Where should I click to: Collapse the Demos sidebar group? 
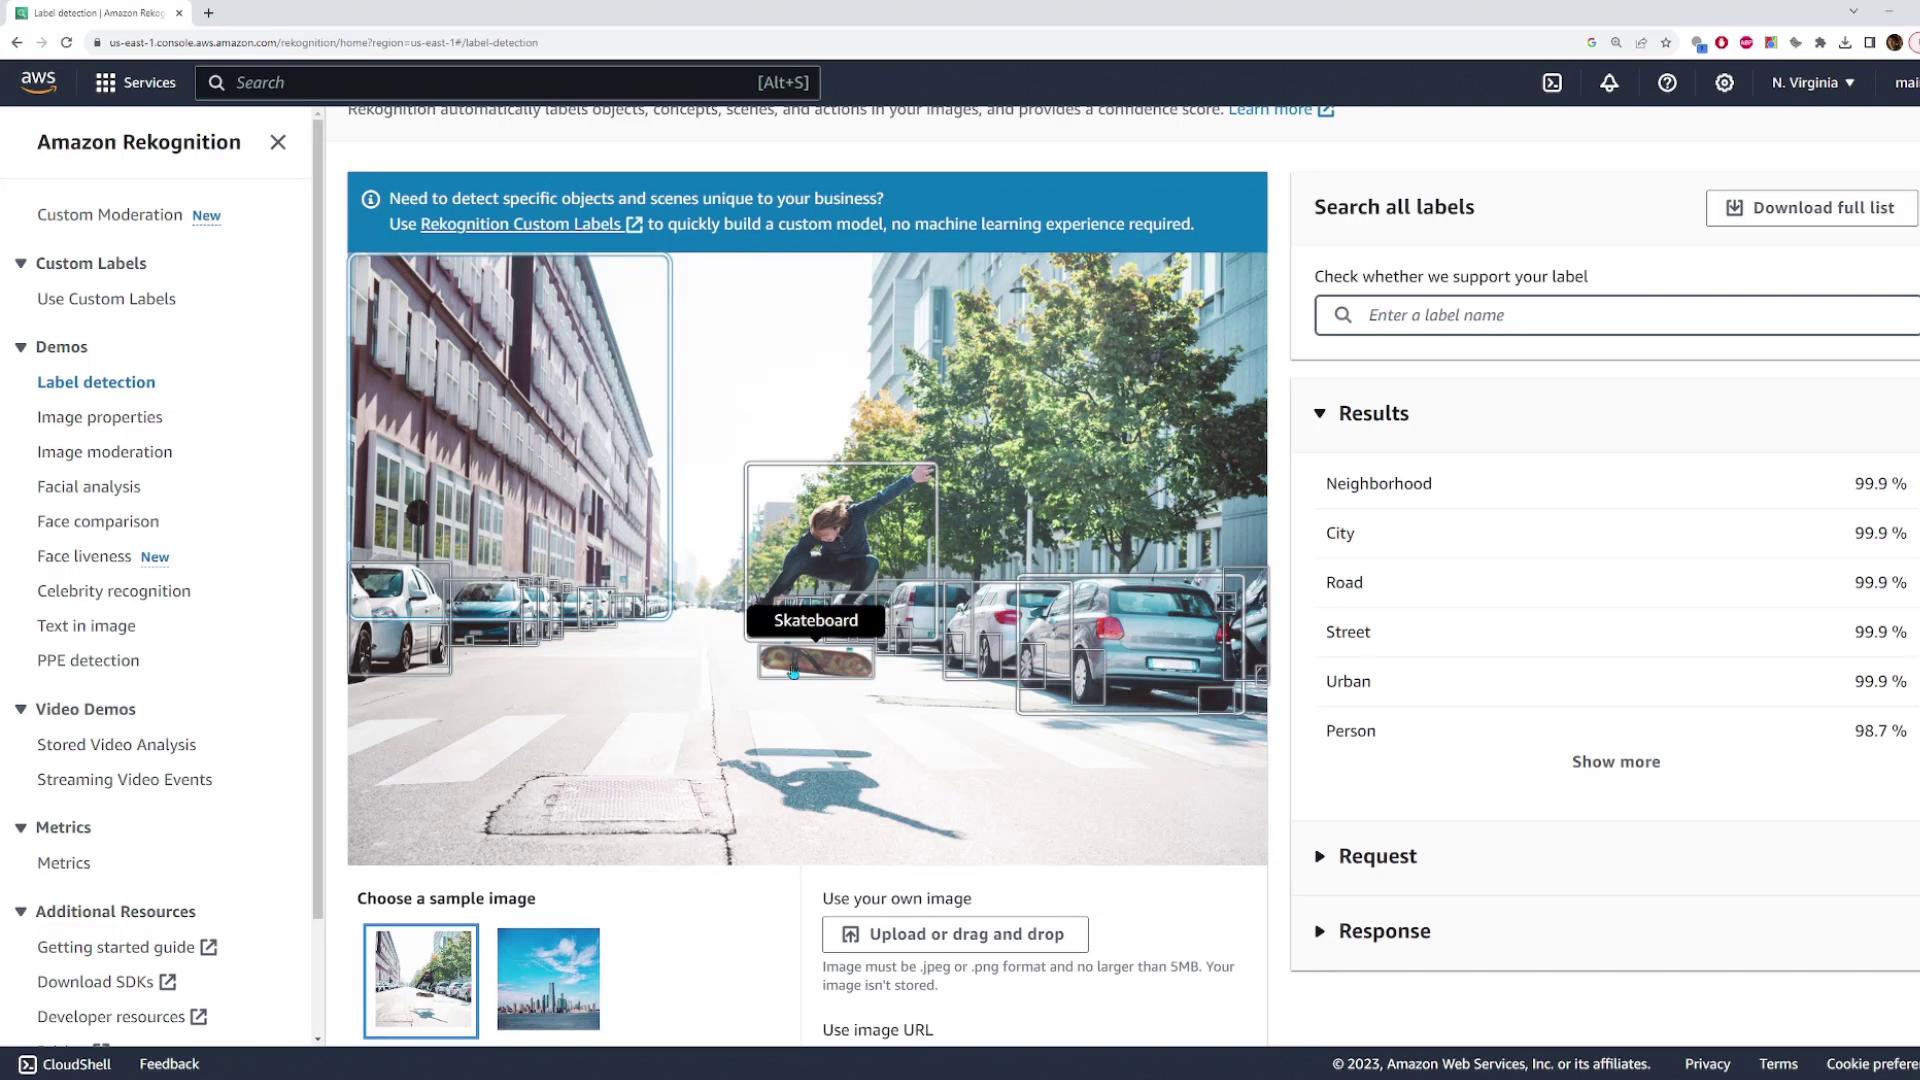pos(21,347)
